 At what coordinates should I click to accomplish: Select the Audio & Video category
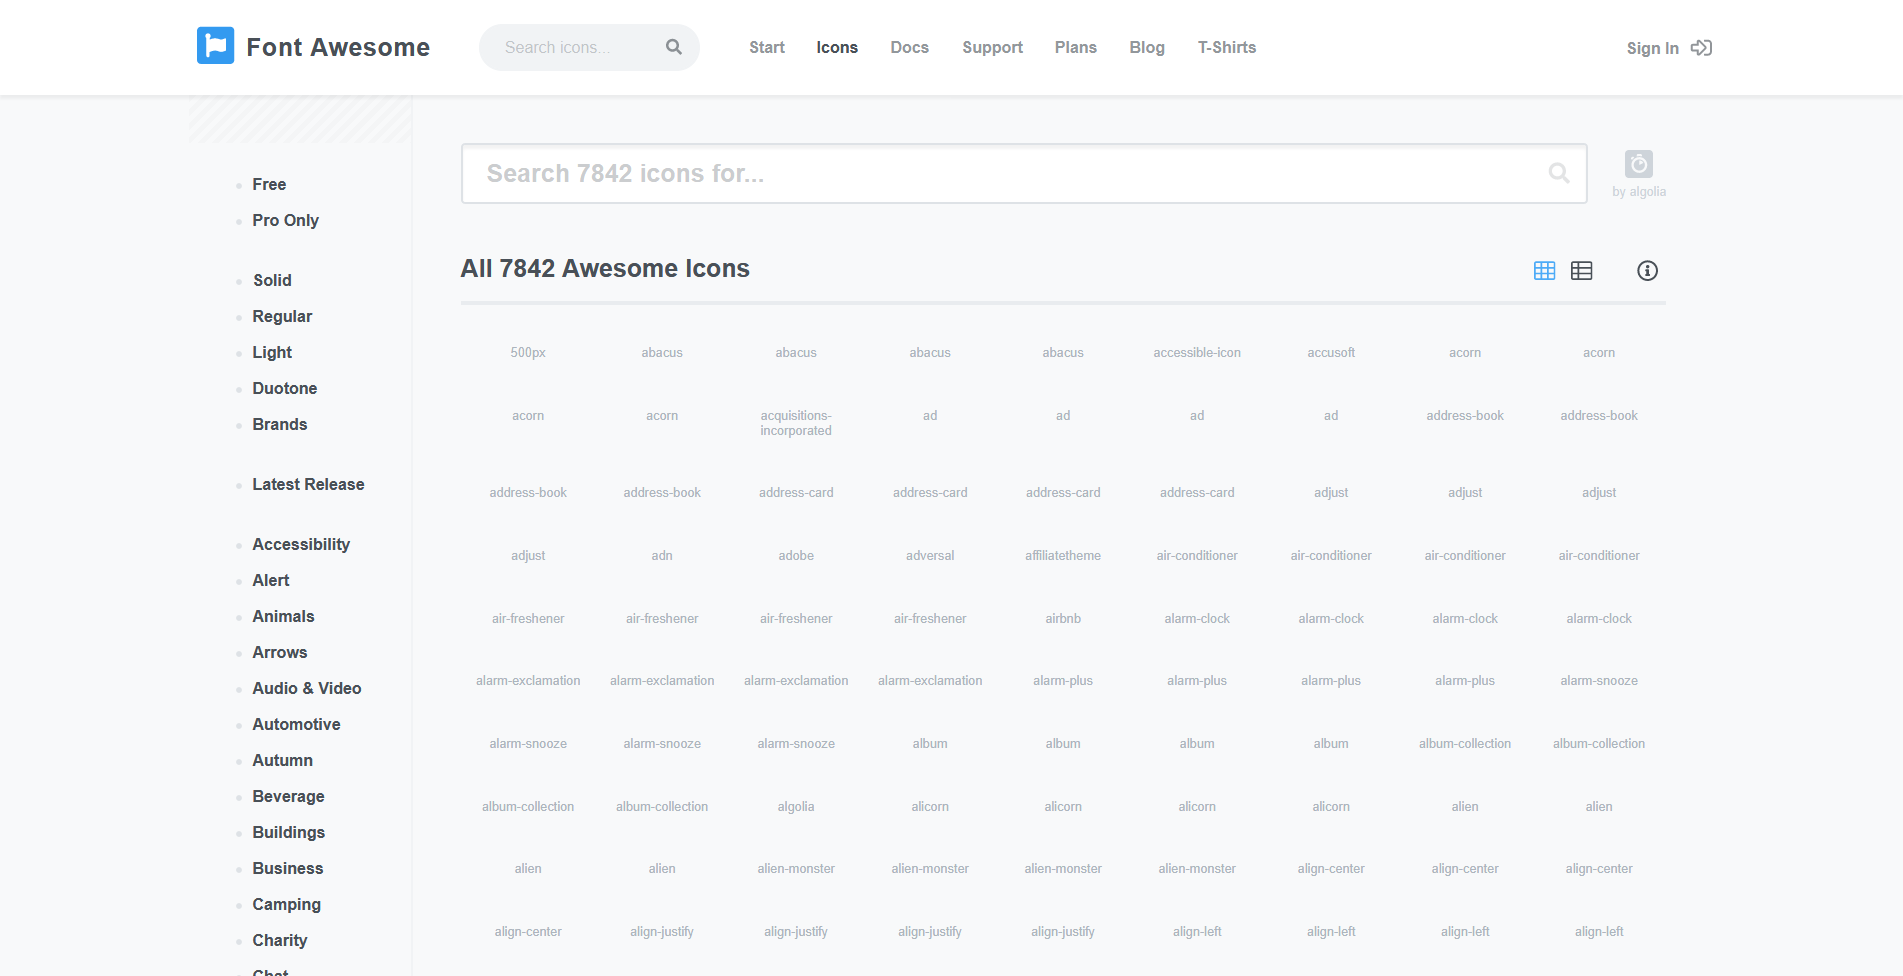(307, 688)
